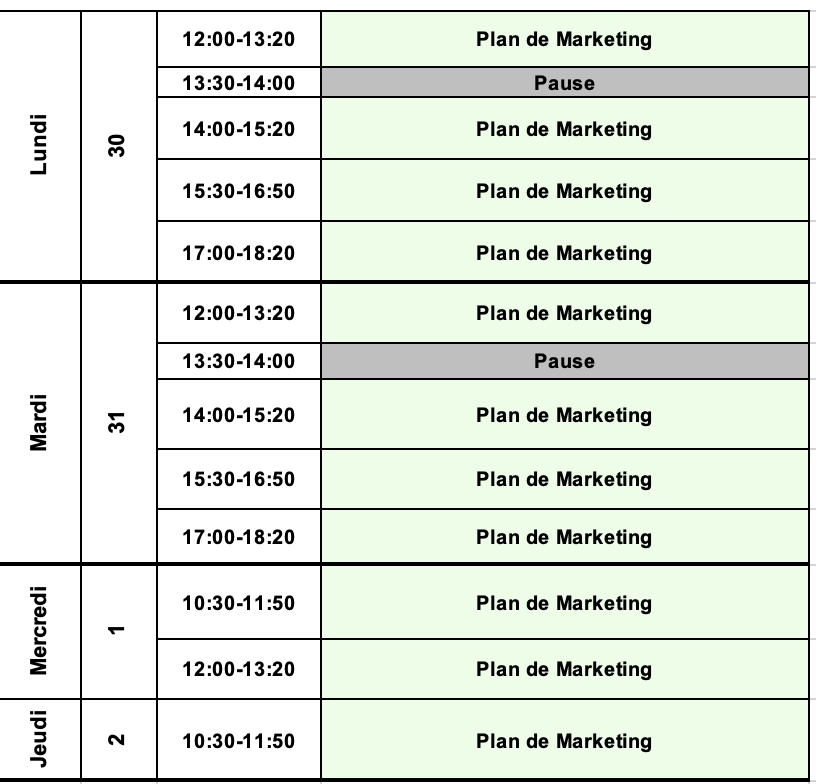The image size is (816, 784).
Task: Click the date cell 31
Action: pos(119,422)
